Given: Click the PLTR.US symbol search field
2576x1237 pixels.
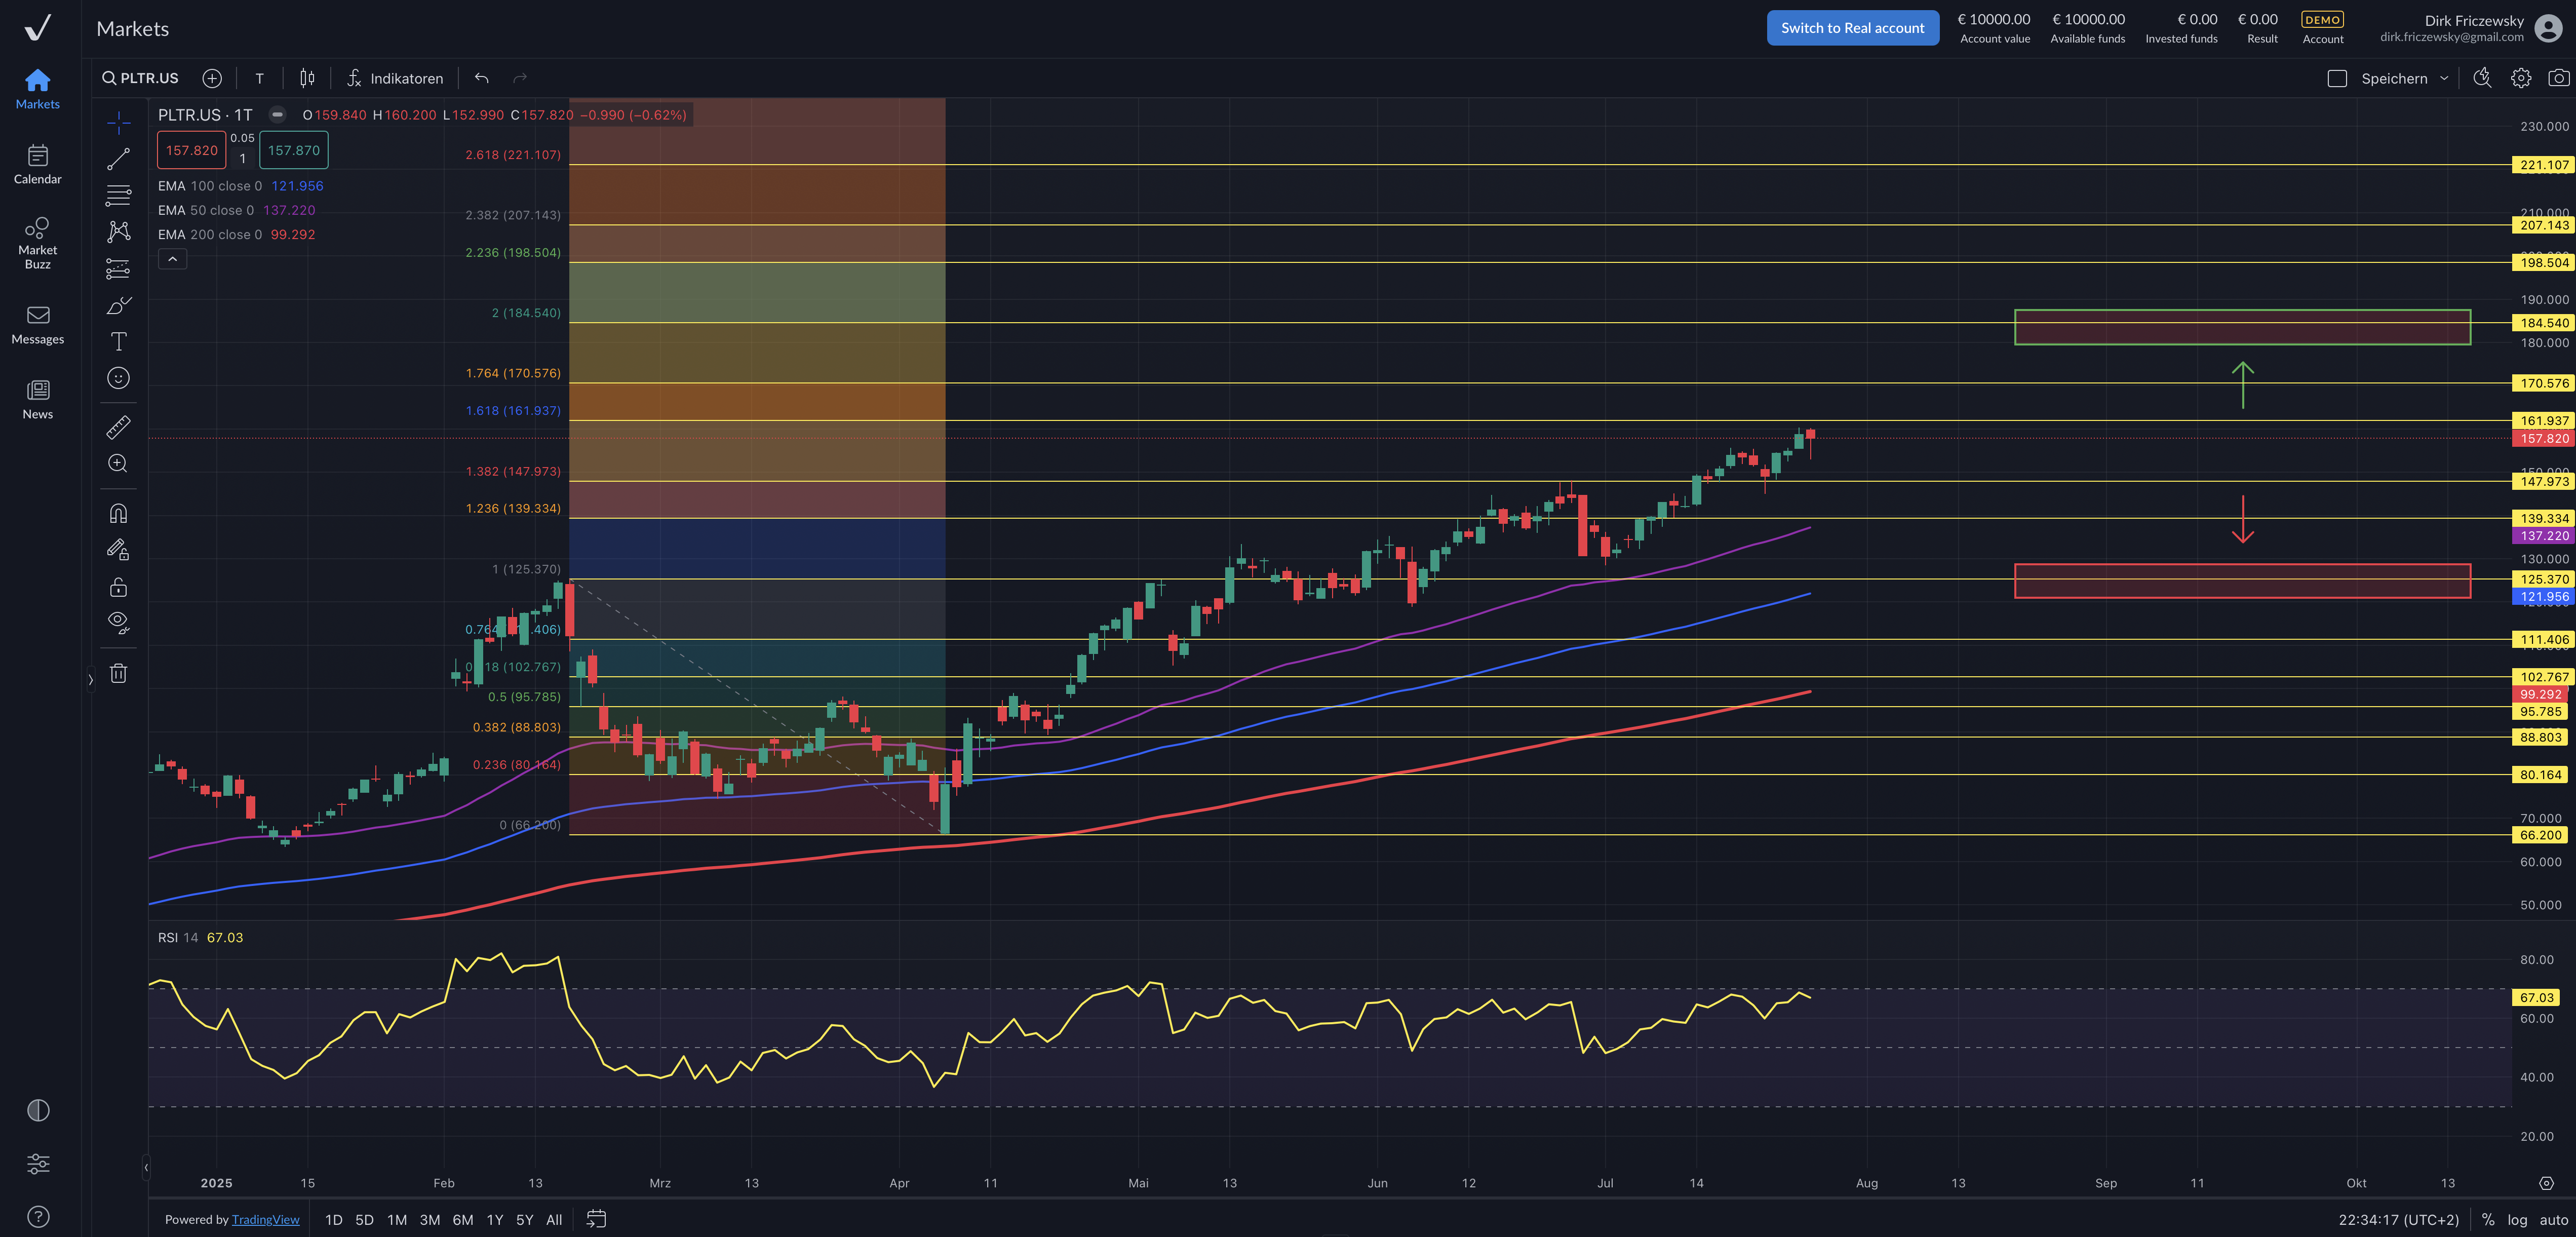Looking at the screenshot, I should coord(141,78).
